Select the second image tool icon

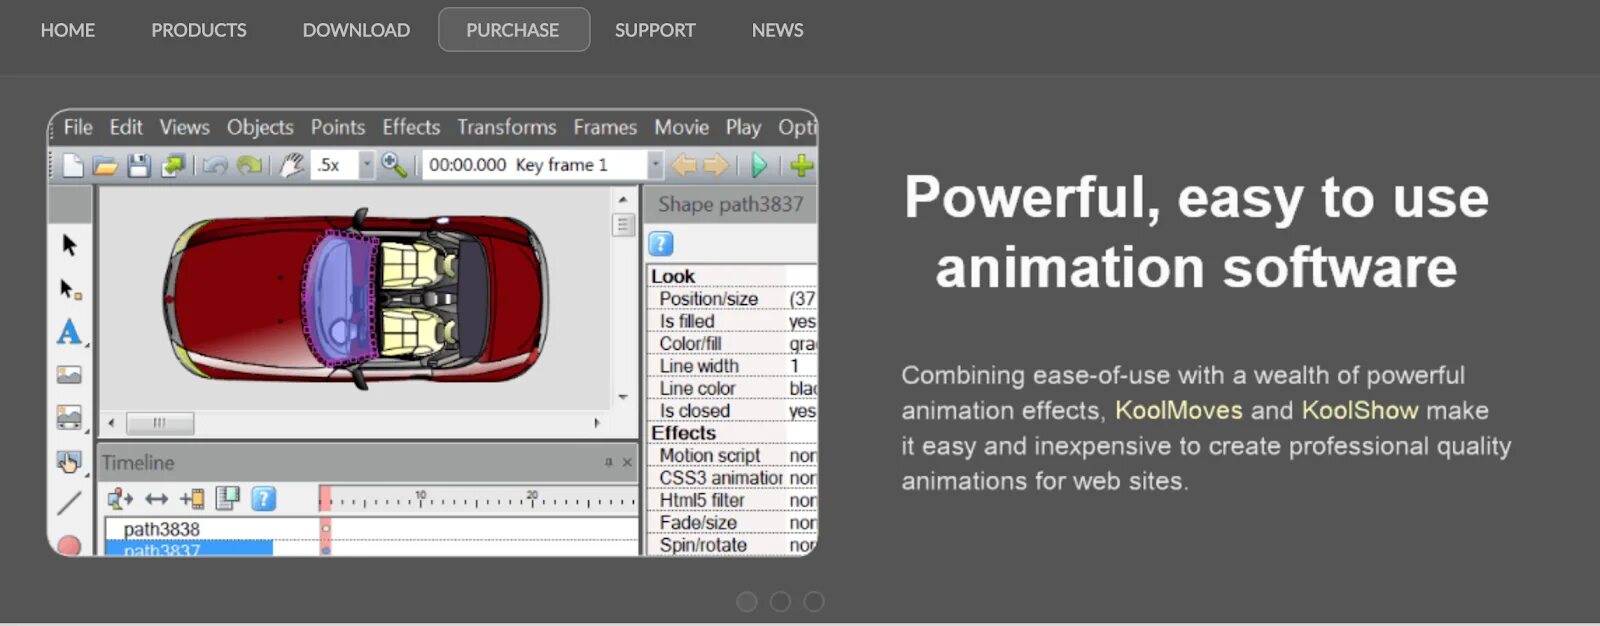coord(69,417)
